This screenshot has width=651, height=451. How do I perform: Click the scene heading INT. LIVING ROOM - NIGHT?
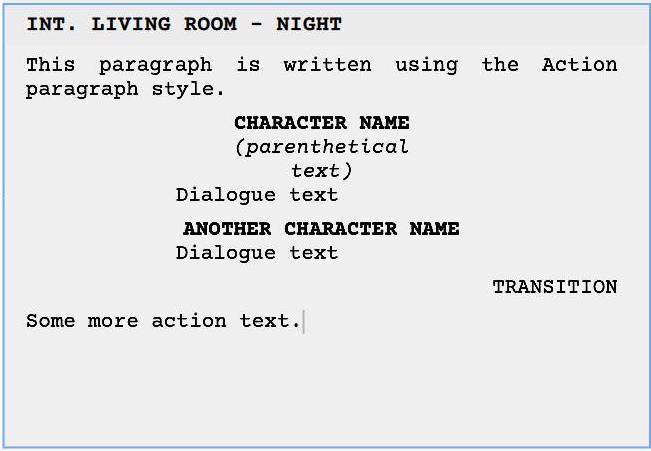coord(184,24)
